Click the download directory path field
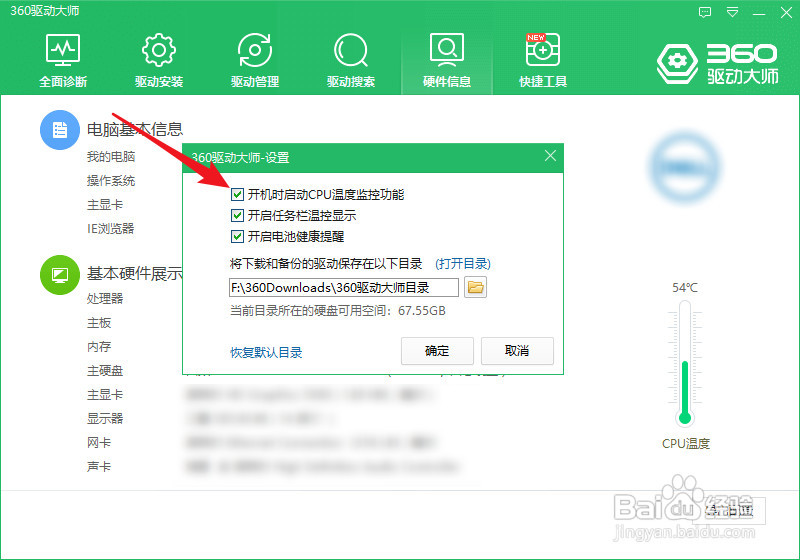This screenshot has width=800, height=560. click(x=344, y=287)
